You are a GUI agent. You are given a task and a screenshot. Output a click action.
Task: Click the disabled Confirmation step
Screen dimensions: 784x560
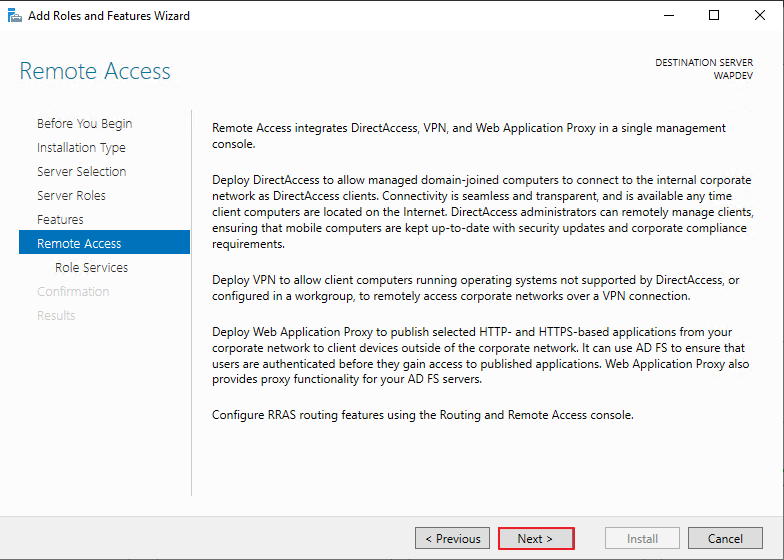pyautogui.click(x=73, y=292)
